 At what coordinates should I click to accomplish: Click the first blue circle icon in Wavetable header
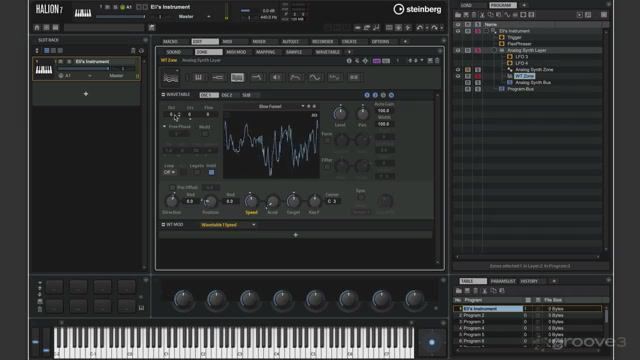pos(367,95)
